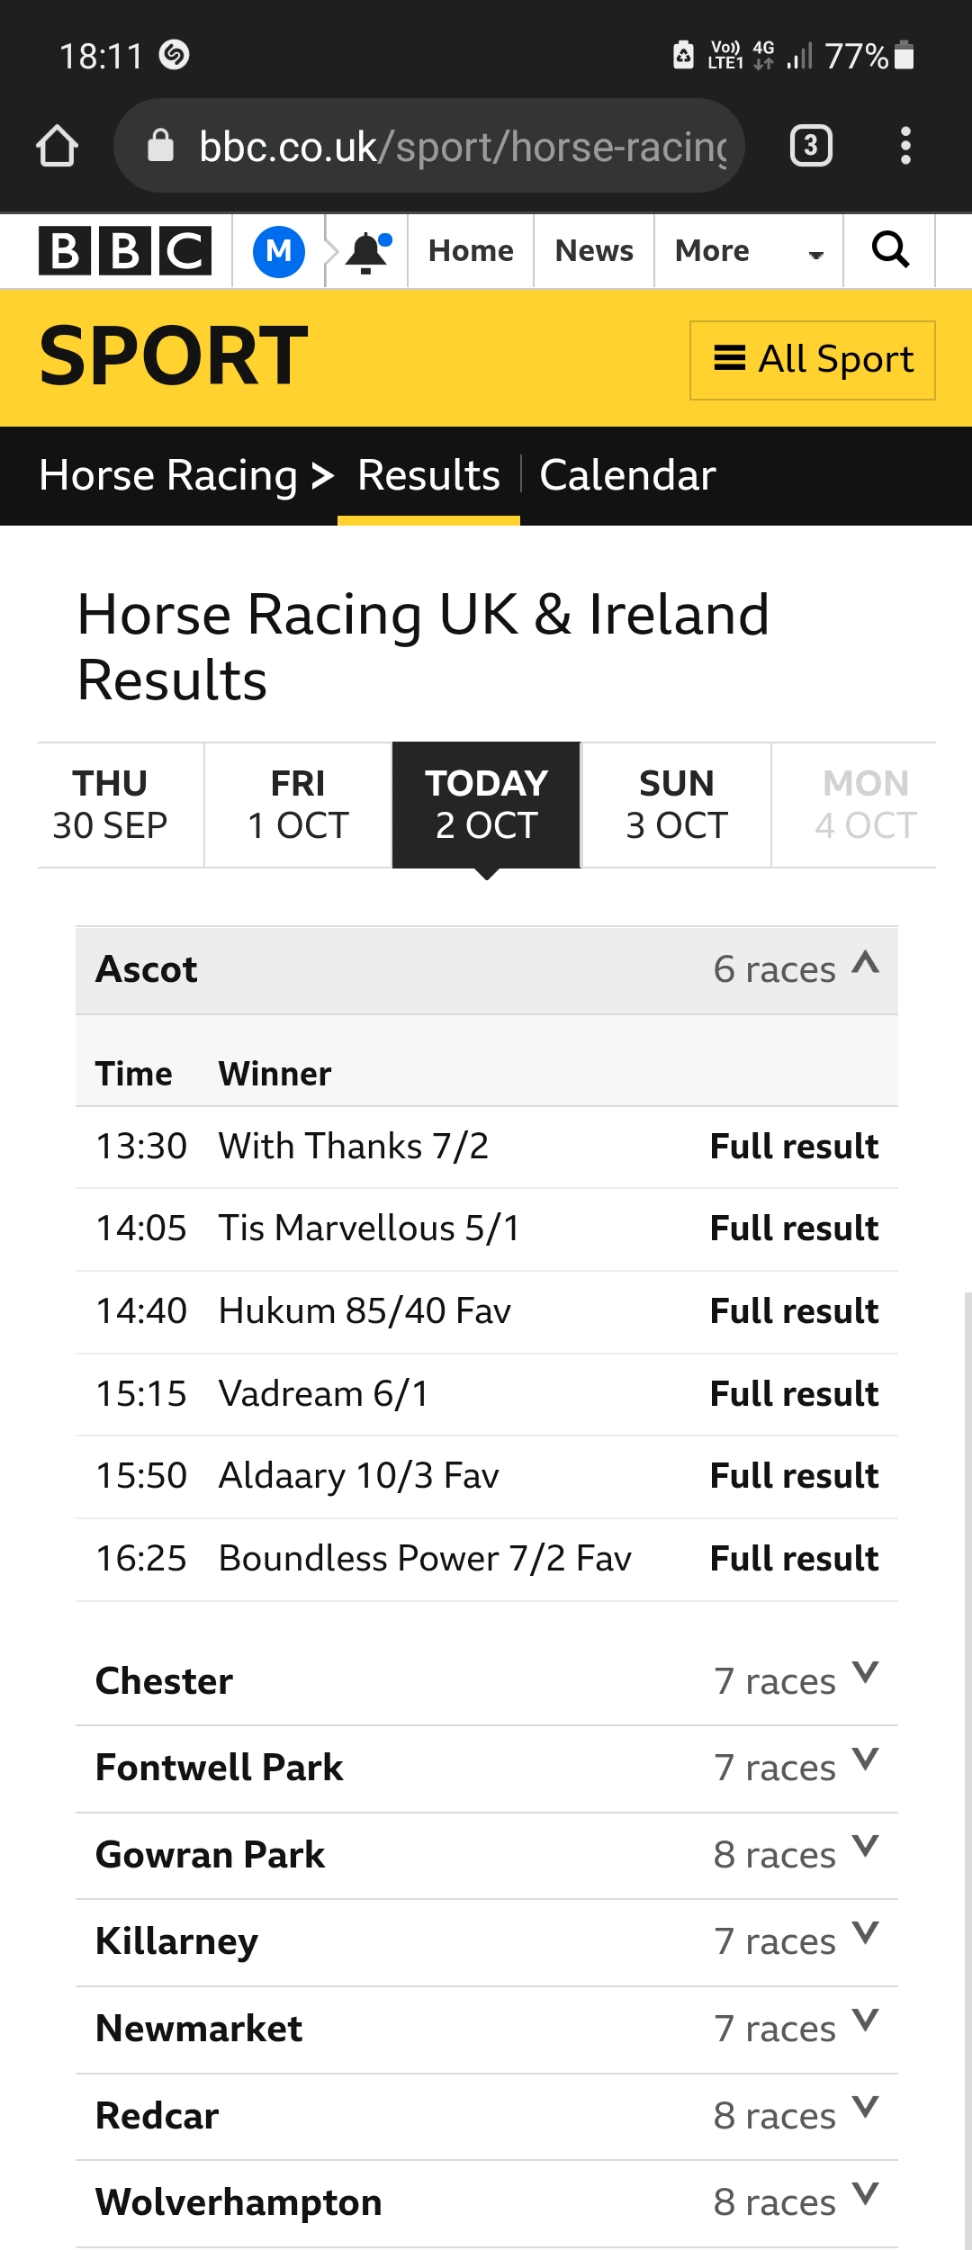
Task: View full result for Hukum race
Action: 794,1311
